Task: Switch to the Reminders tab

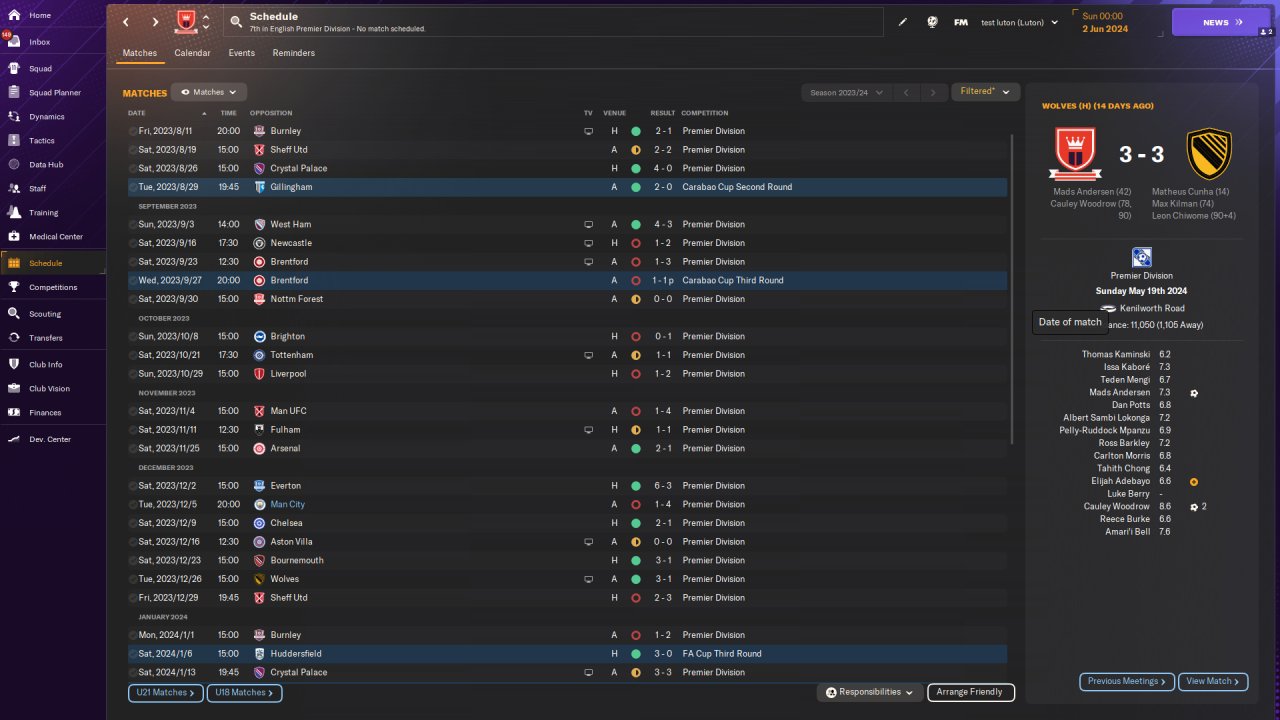Action: [293, 53]
